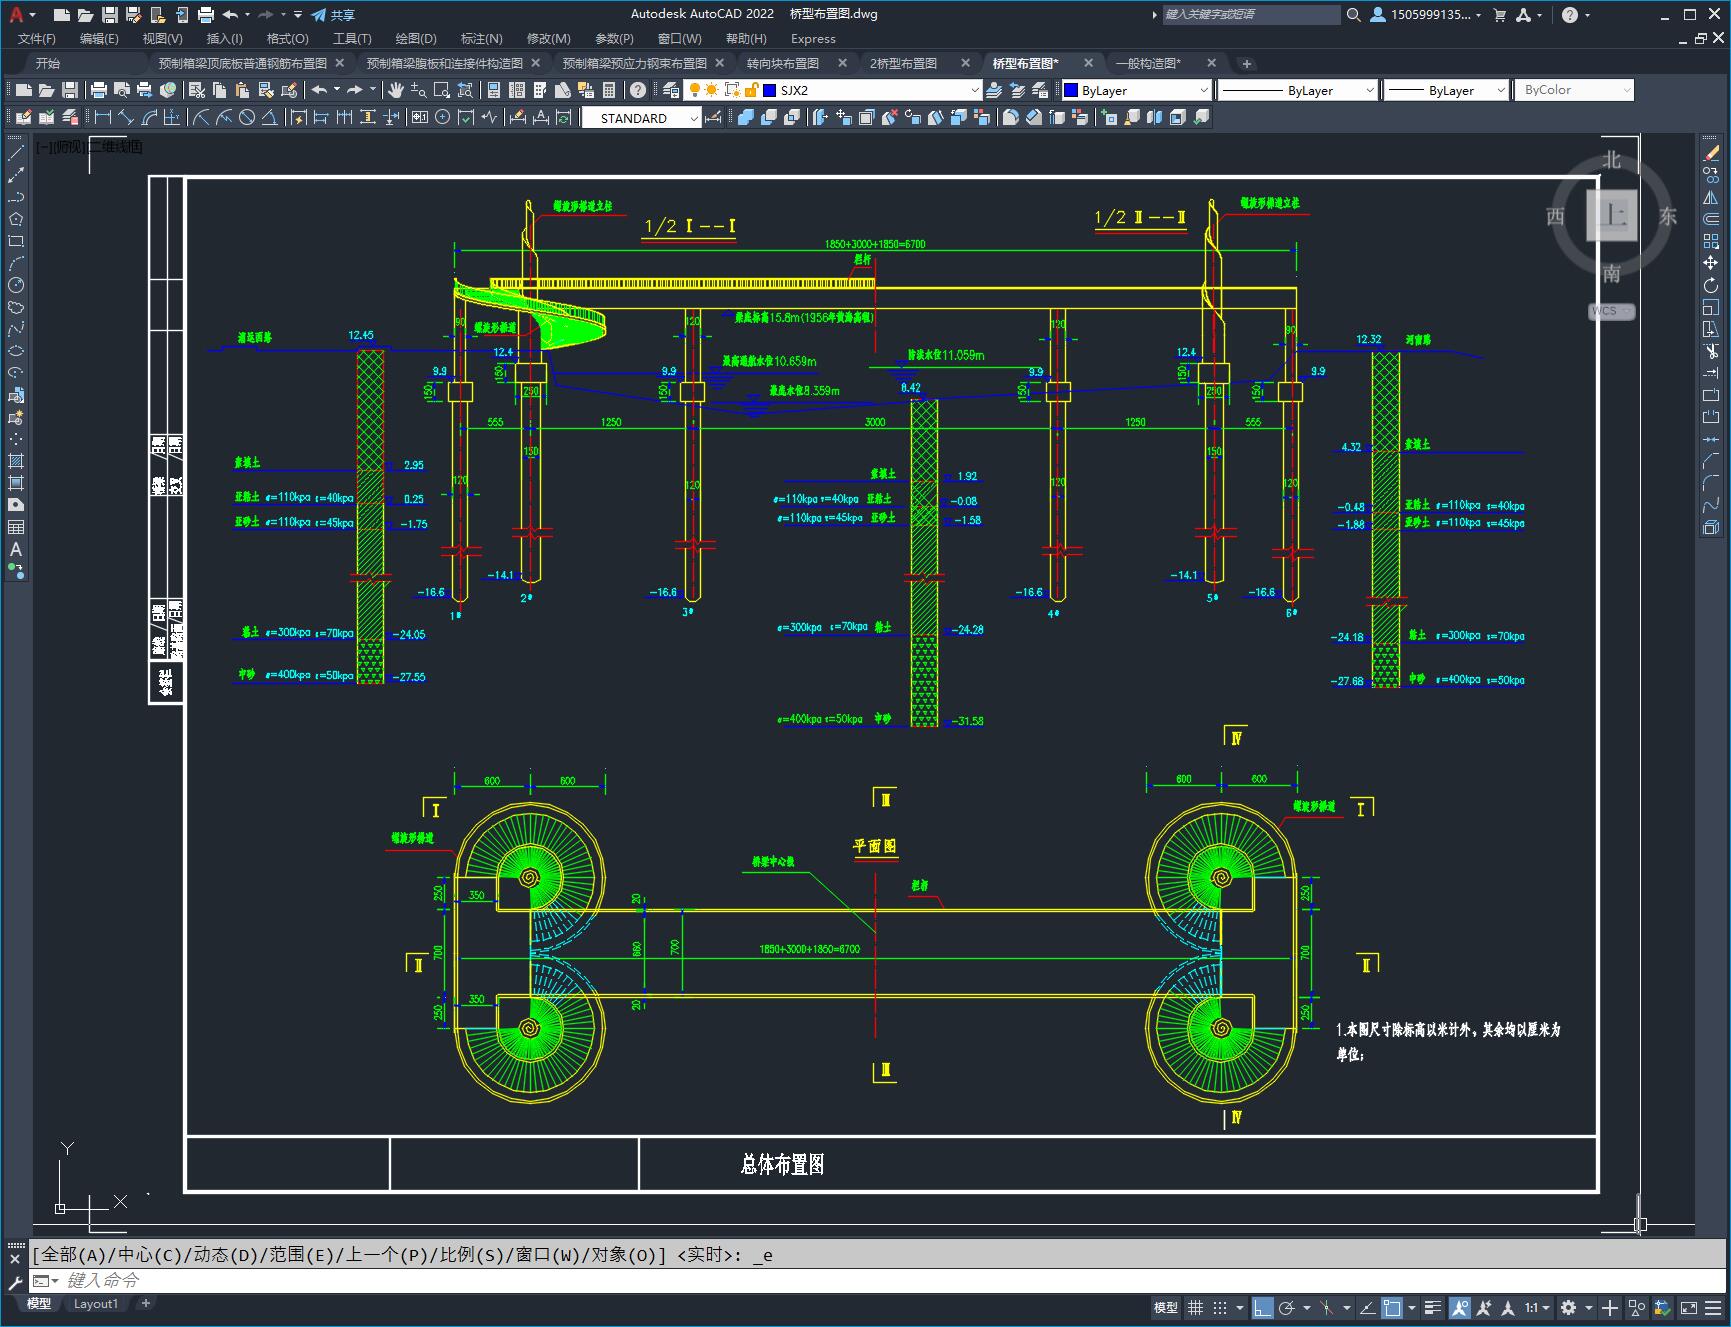
Task: Click the 共享 share button
Action: [334, 15]
